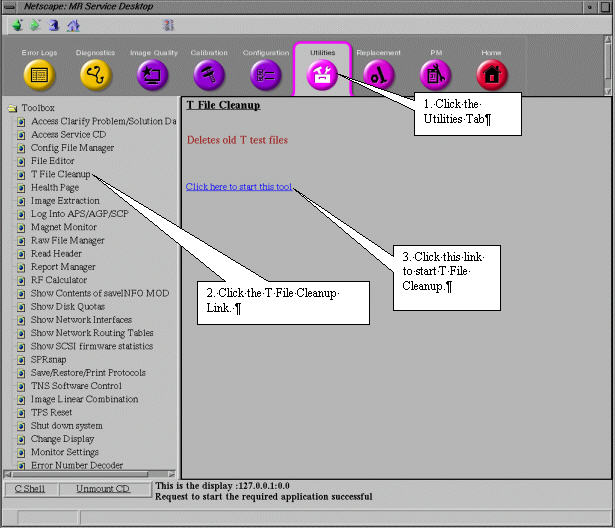Viewport: 615px width, 528px height.
Task: Collapse the Toolbox folder in tree
Action: point(13,108)
